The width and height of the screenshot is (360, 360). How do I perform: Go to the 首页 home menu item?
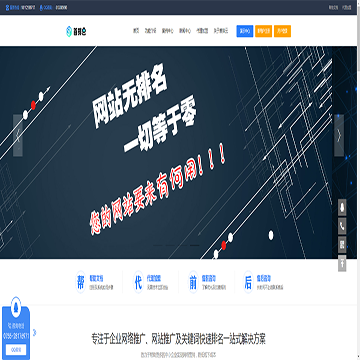[136, 31]
